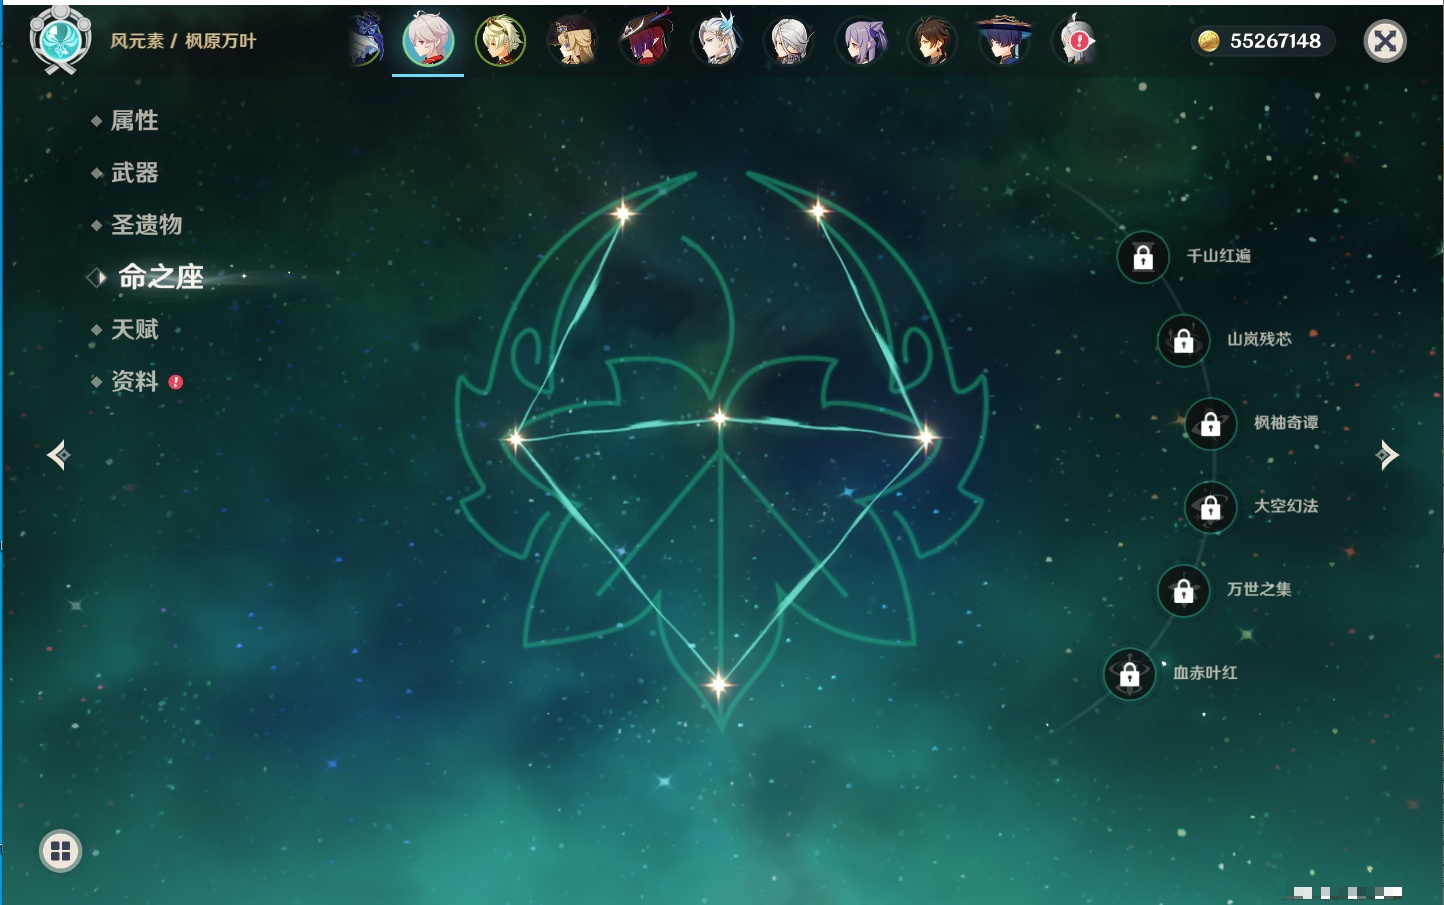1444x905 pixels.
Task: Click the locked 大空幻法 constellation icon
Action: pyautogui.click(x=1211, y=507)
